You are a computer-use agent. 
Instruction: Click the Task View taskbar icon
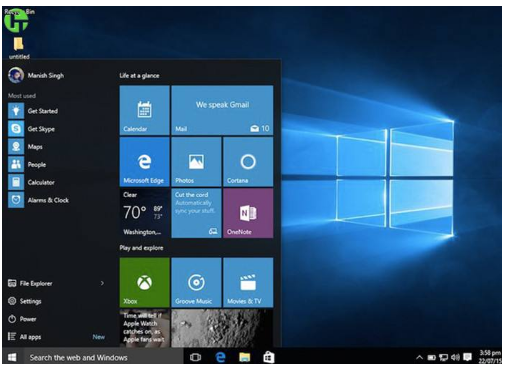(x=195, y=357)
